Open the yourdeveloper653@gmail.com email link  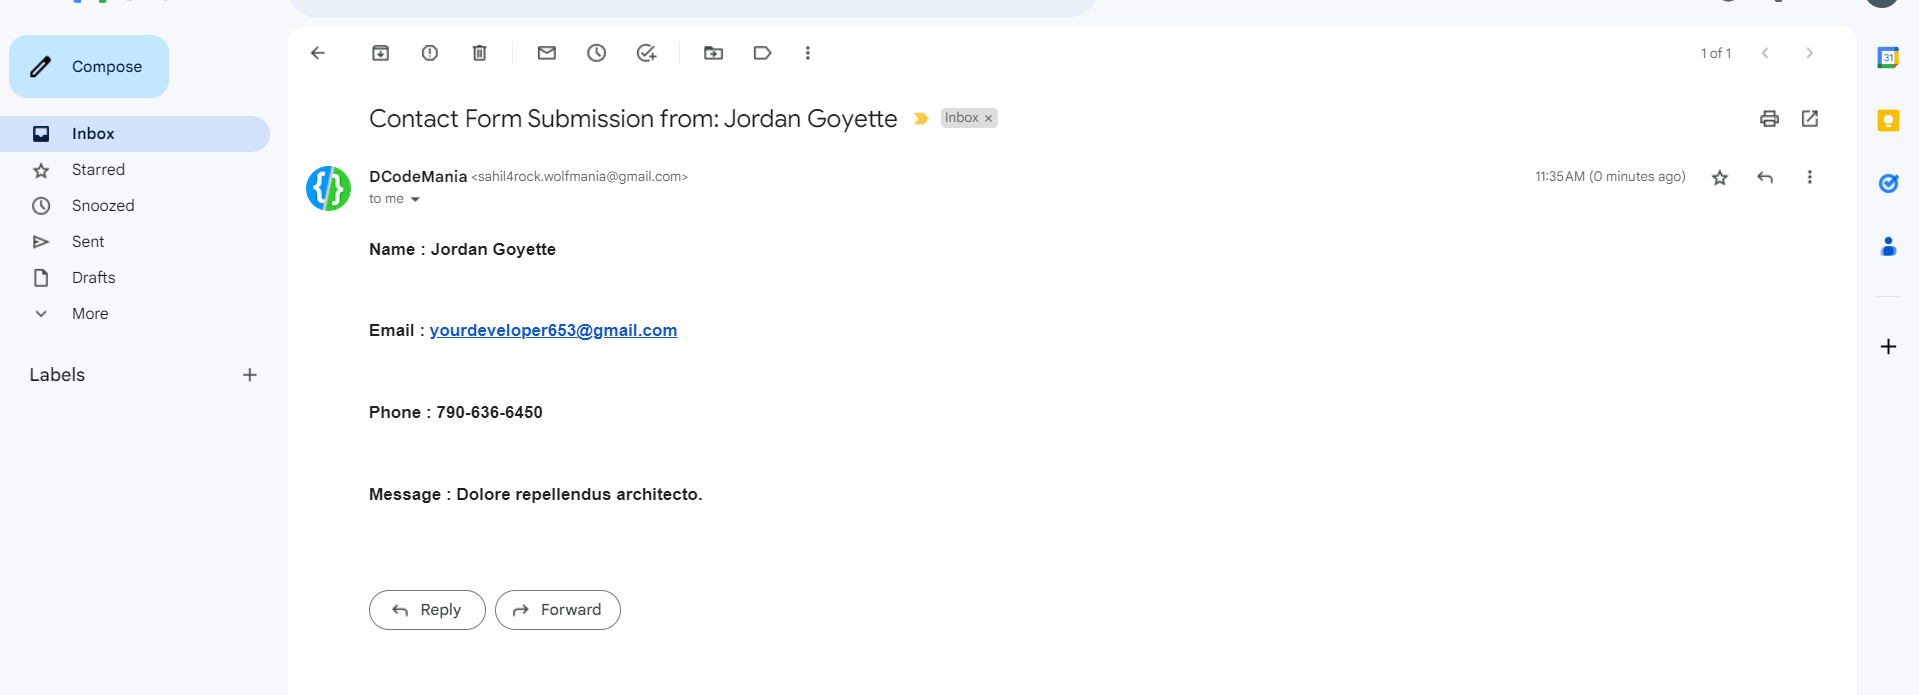tap(553, 331)
